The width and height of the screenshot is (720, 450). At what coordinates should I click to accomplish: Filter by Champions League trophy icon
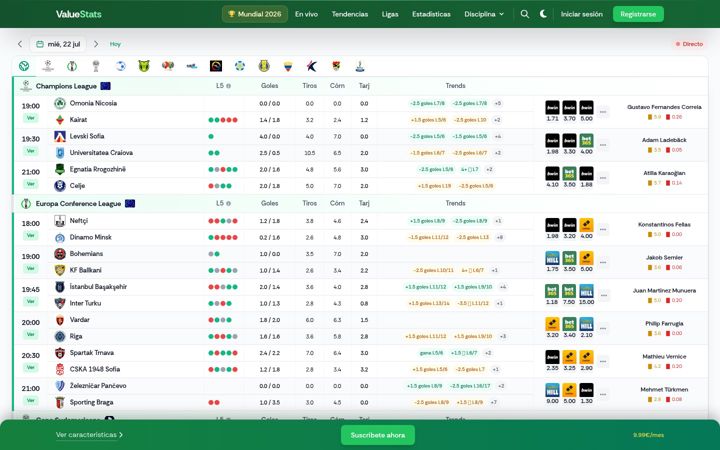(x=48, y=66)
